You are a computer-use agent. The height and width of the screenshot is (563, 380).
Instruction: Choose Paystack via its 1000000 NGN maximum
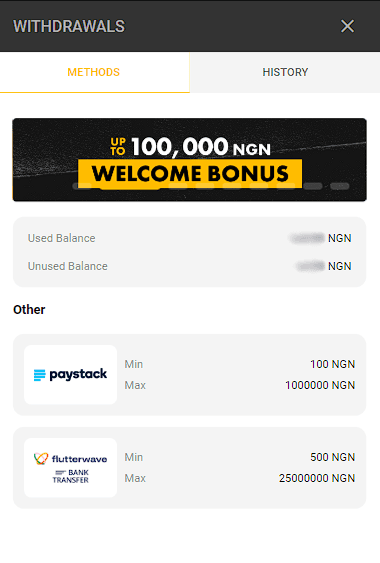[x=320, y=385]
